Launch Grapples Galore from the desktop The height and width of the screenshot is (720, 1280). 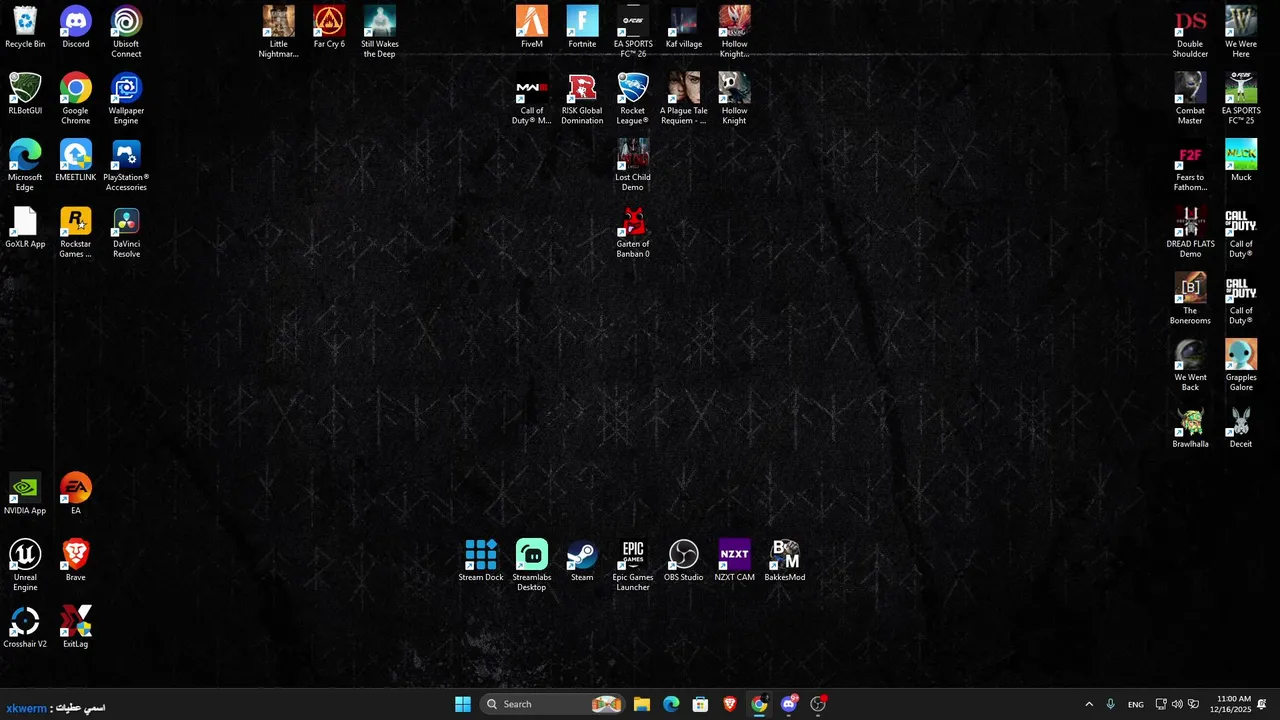point(1241,366)
